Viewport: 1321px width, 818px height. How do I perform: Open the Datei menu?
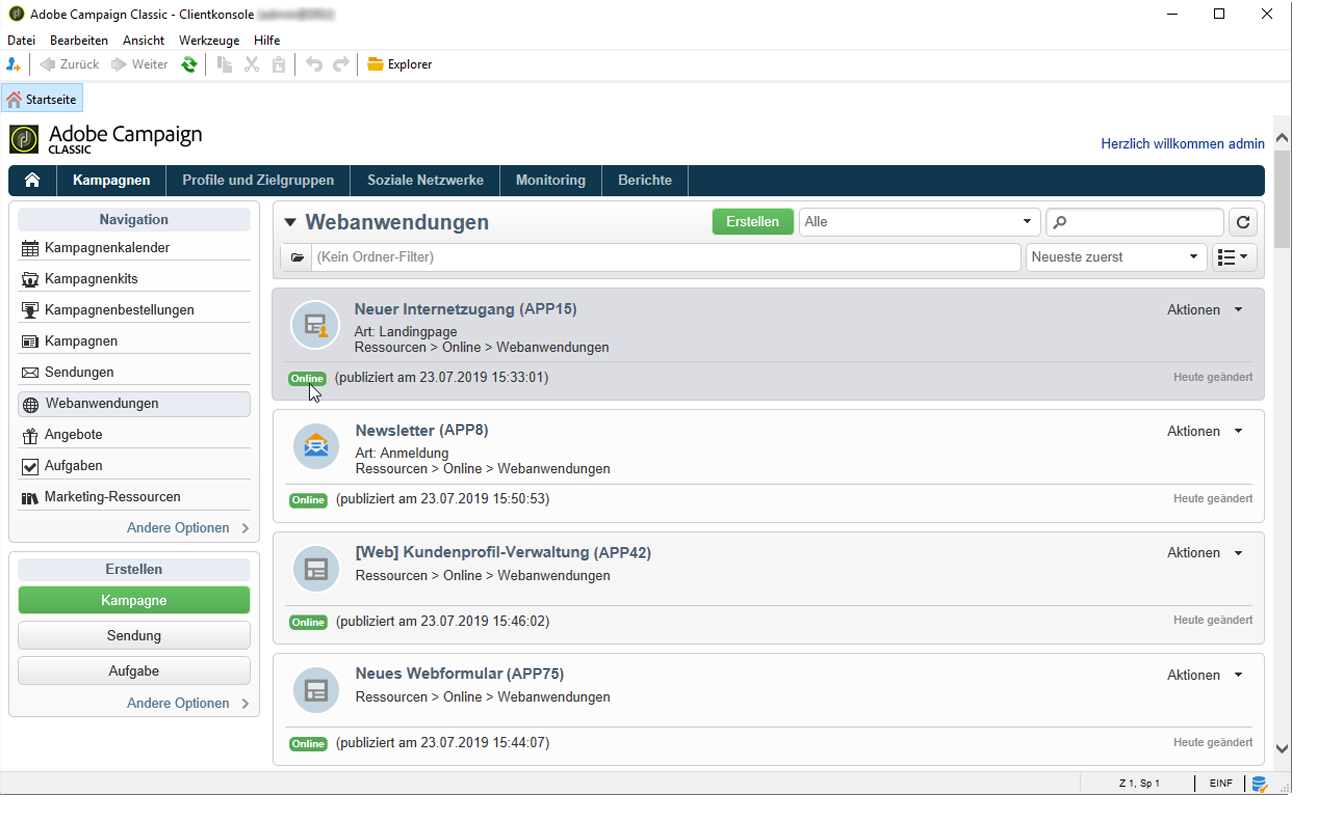[x=21, y=41]
